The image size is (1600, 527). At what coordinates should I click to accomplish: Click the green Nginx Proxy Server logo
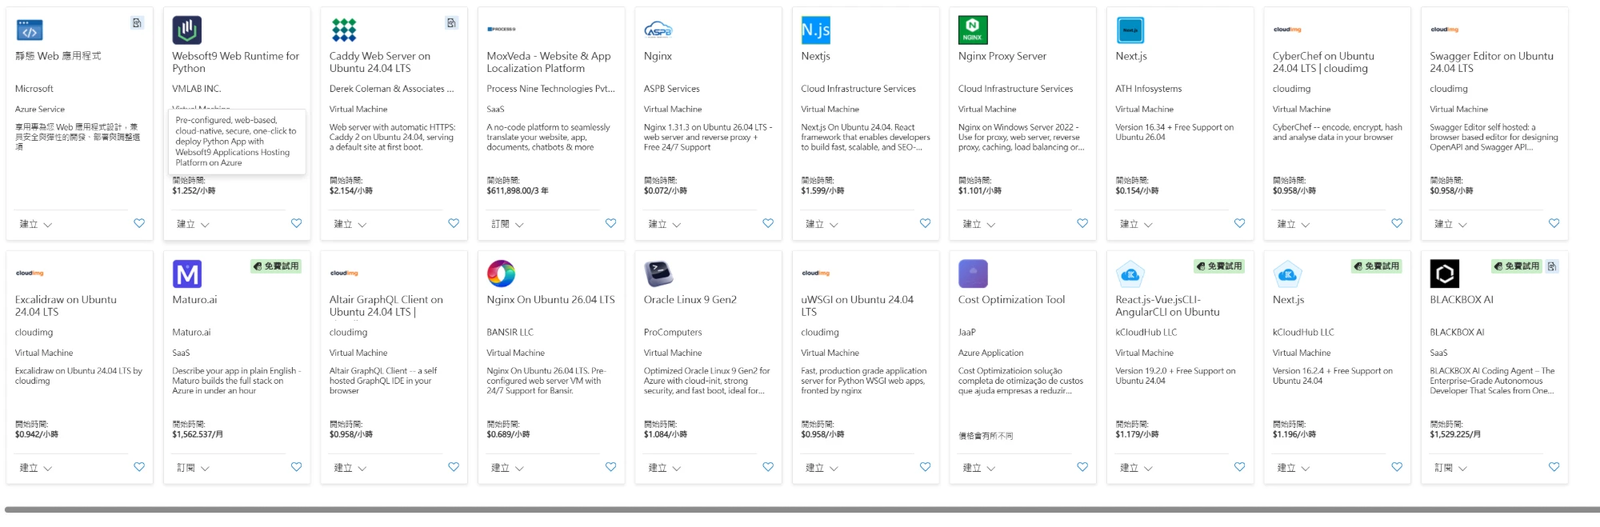(972, 30)
